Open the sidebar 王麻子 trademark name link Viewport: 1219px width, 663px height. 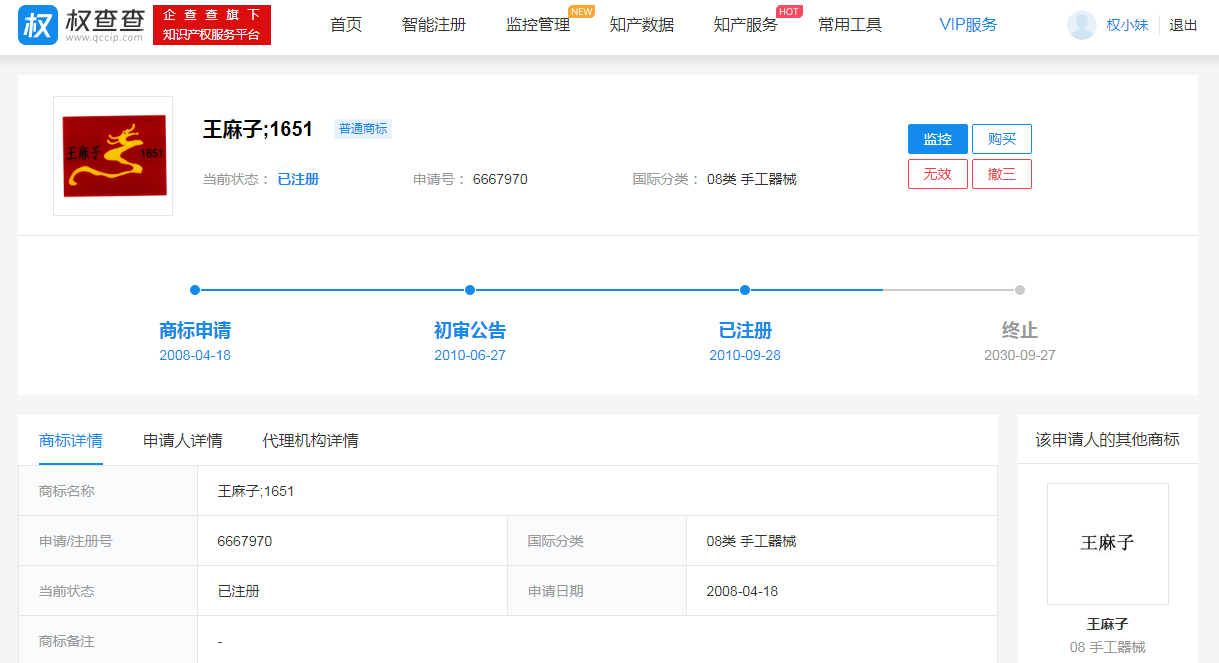(x=1108, y=624)
